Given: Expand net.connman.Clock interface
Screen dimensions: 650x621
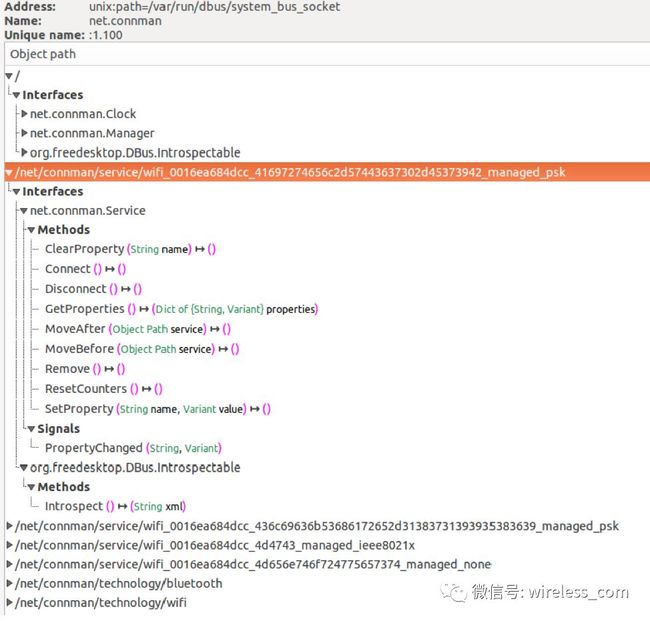Looking at the screenshot, I should click(x=24, y=114).
